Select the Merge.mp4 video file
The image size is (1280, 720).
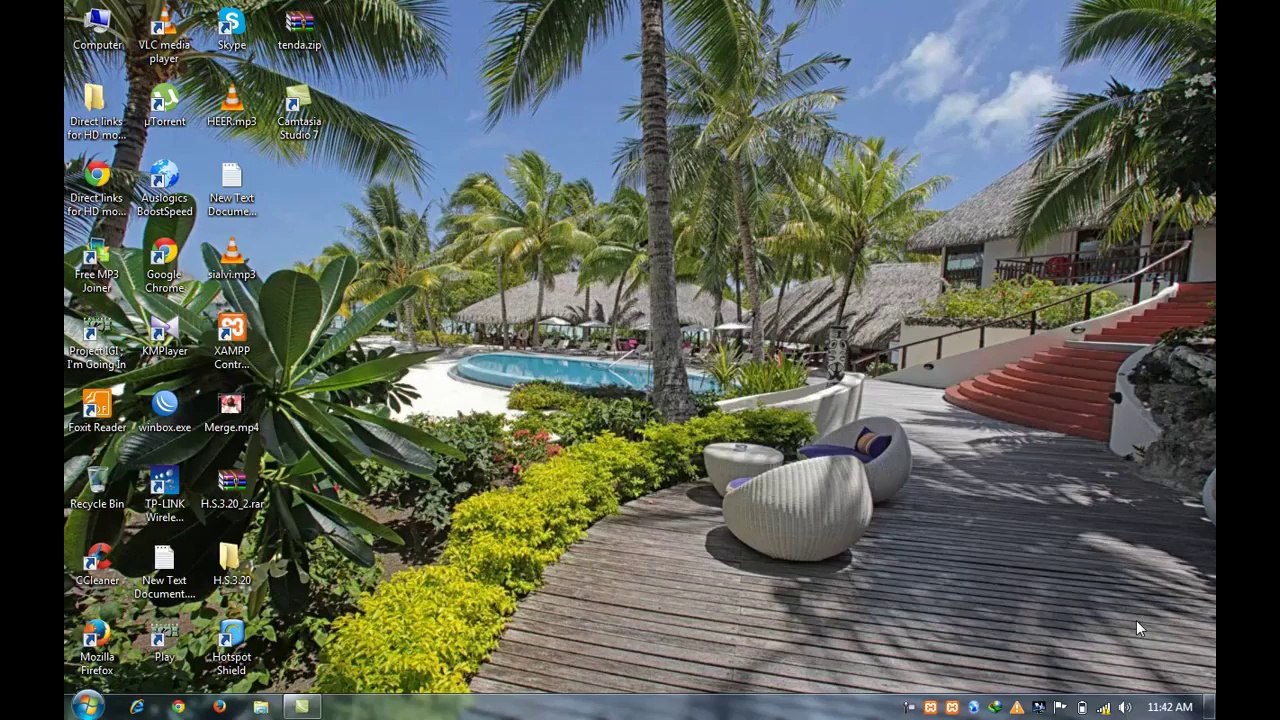(231, 412)
